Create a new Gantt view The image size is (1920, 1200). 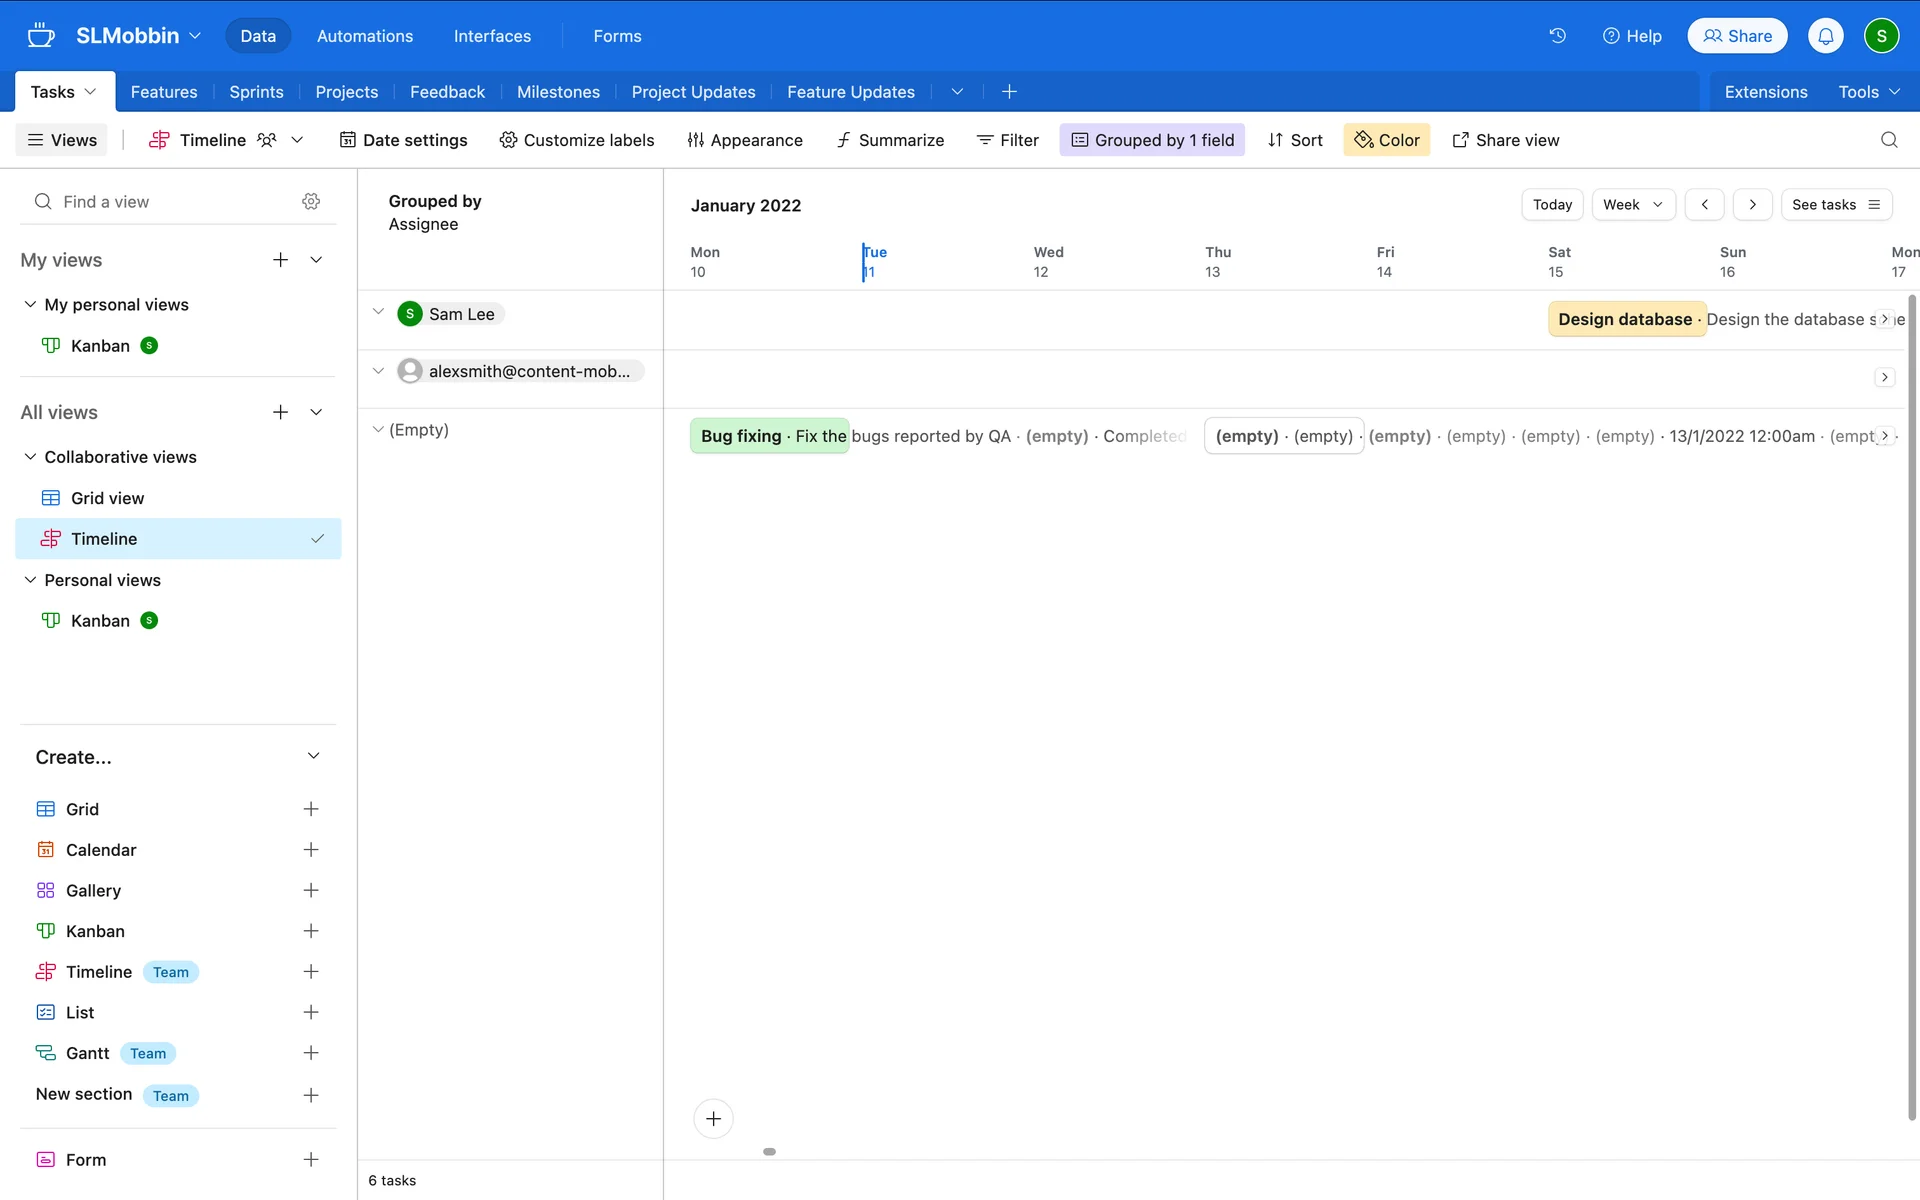click(x=311, y=1053)
